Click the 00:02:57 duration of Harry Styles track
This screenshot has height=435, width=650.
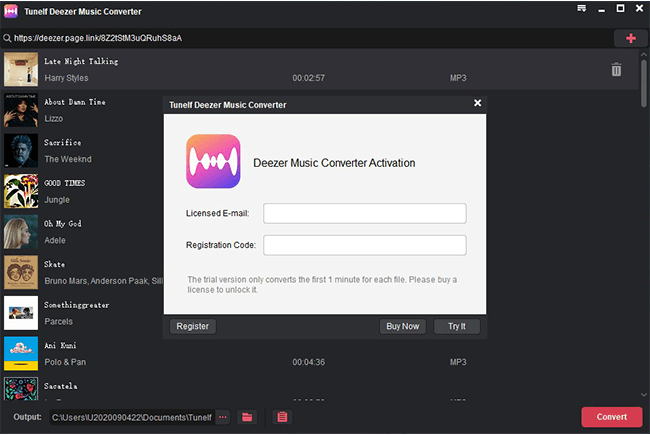pyautogui.click(x=308, y=78)
